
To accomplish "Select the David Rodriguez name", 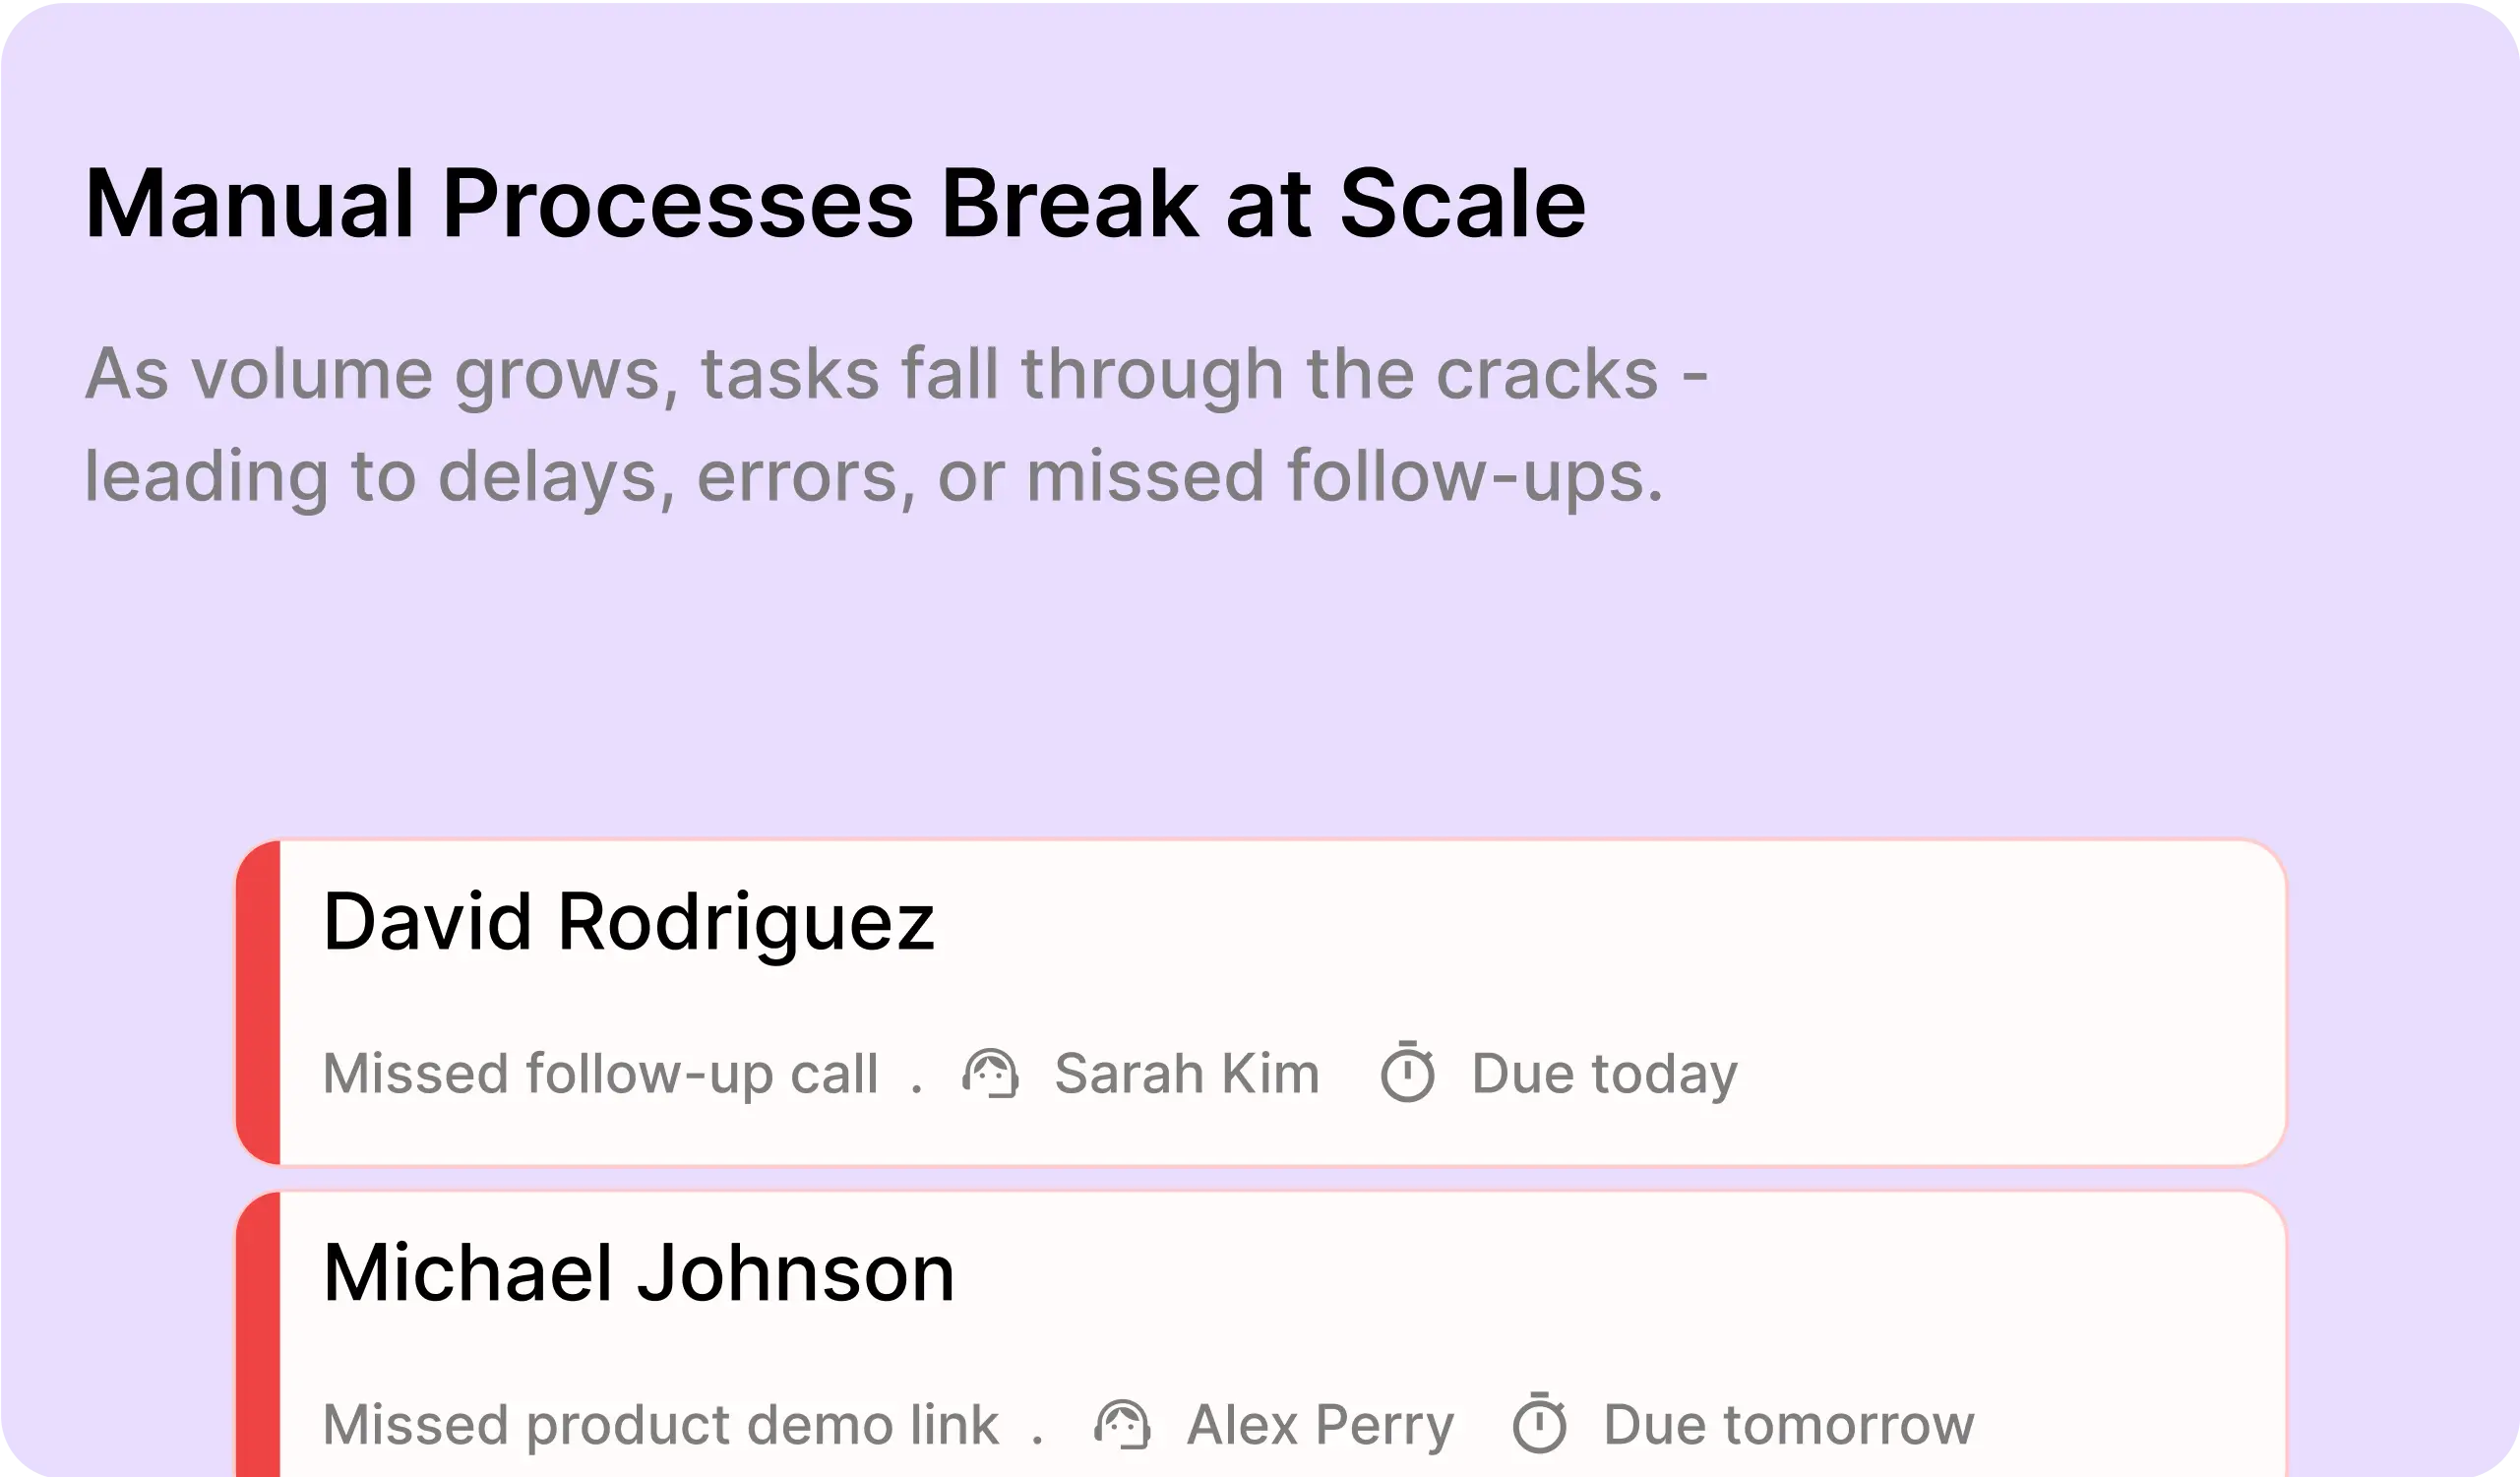I will (x=629, y=923).
